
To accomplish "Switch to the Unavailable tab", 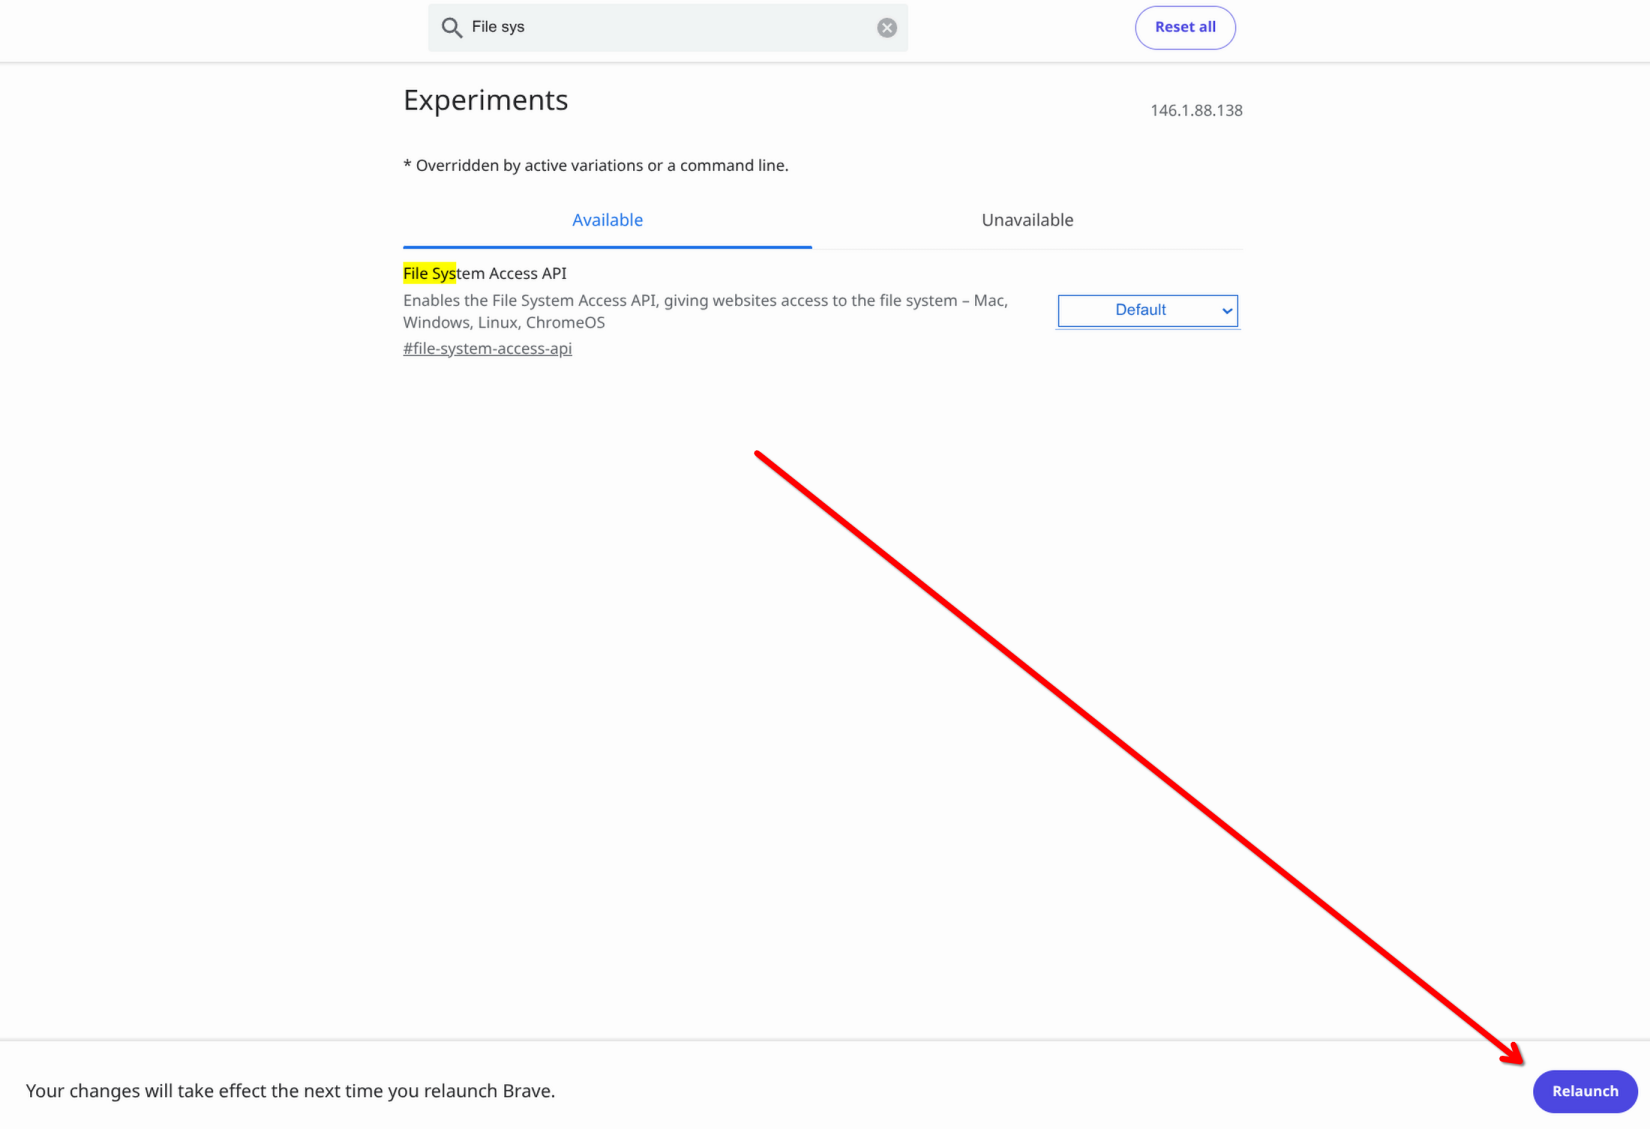I will (1027, 220).
